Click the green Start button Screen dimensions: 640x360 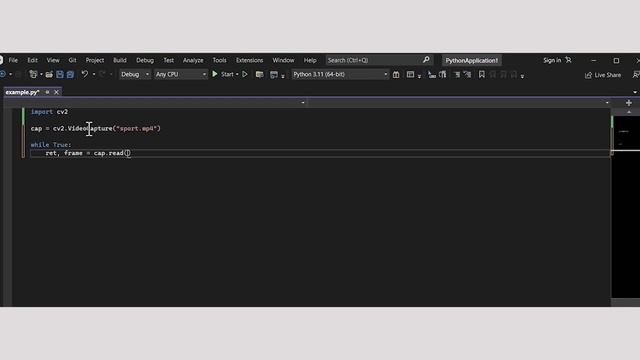coord(223,74)
